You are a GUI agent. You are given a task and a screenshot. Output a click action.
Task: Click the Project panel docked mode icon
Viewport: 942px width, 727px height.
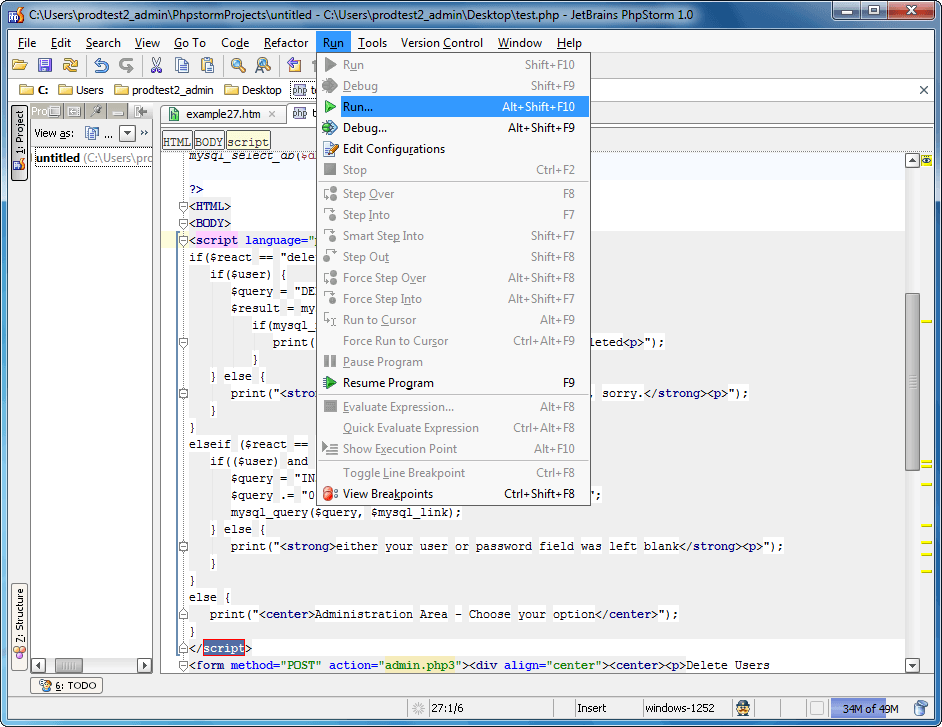[x=74, y=111]
